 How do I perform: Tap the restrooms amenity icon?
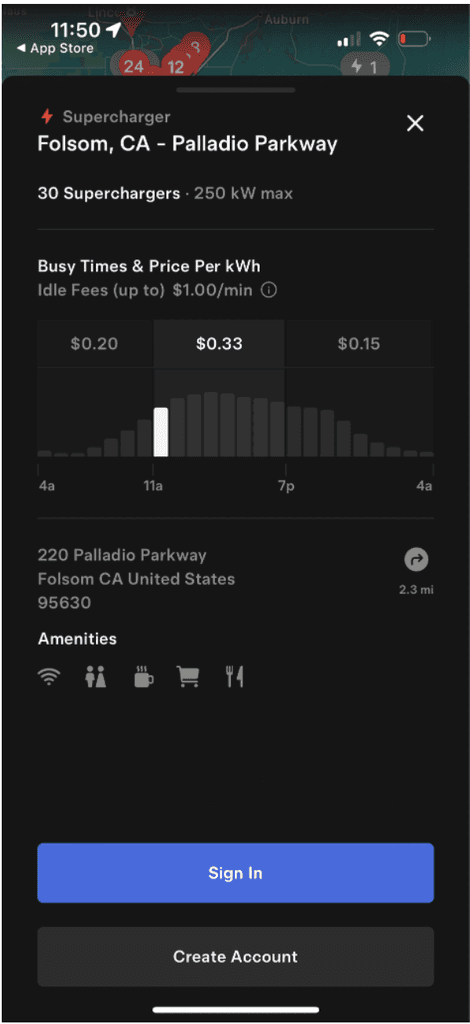[x=96, y=677]
